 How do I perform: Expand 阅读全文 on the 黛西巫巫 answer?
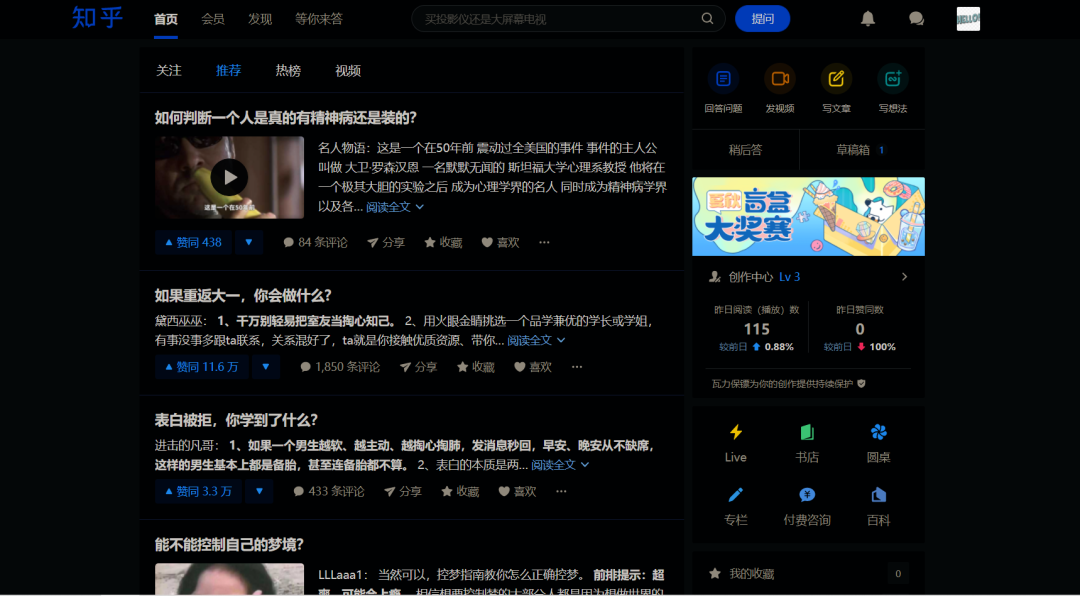coord(536,340)
